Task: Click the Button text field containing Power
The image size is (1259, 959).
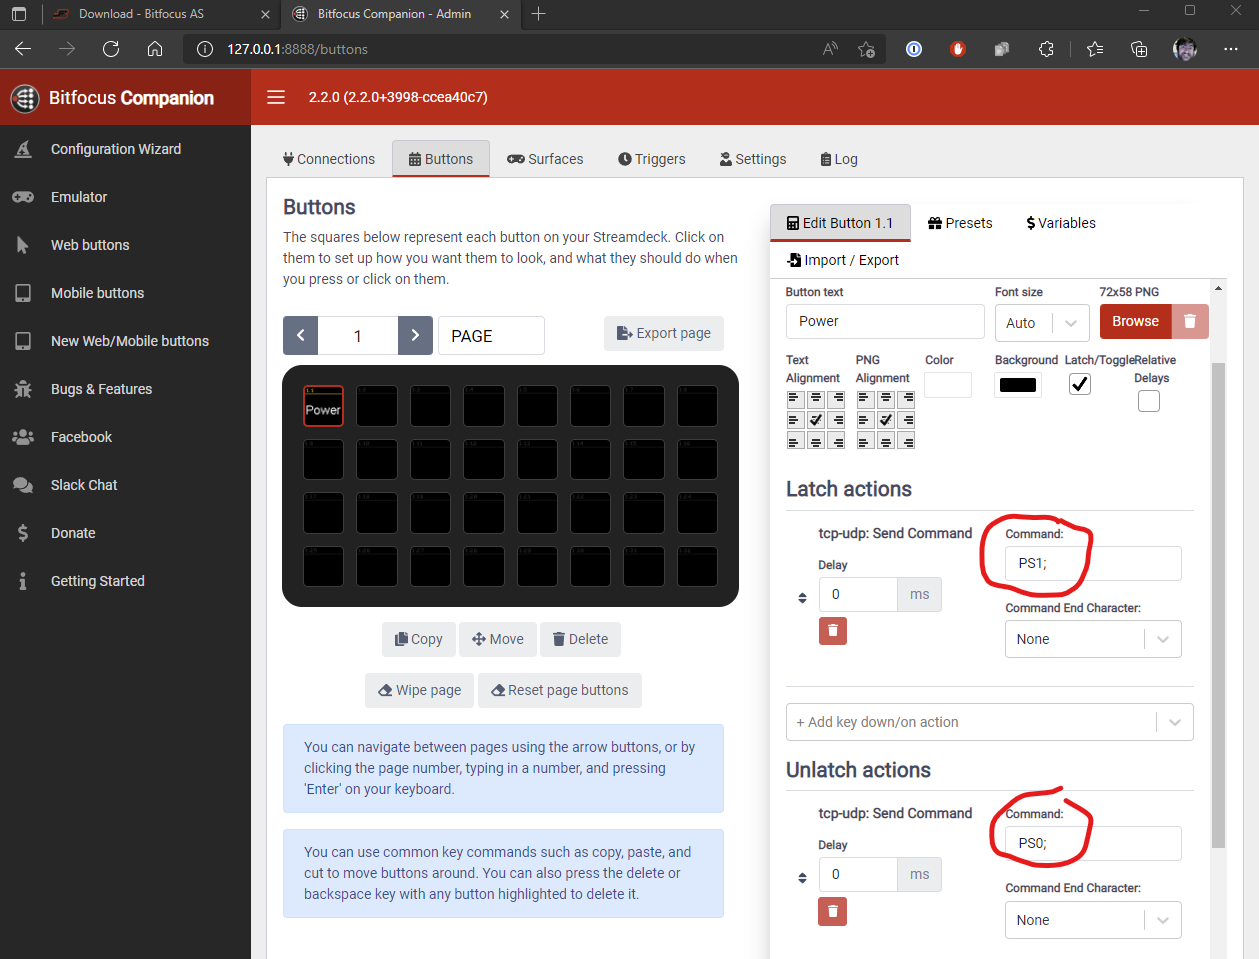Action: [885, 321]
